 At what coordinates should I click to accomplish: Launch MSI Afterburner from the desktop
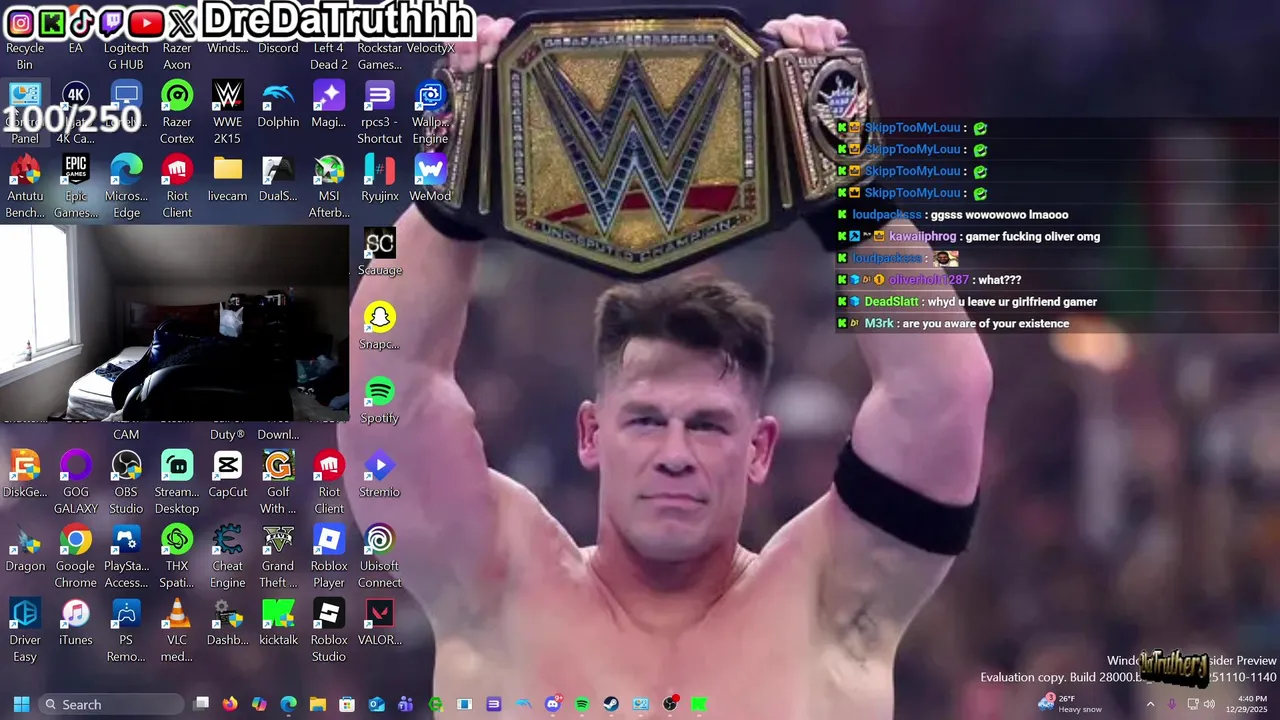(x=329, y=187)
